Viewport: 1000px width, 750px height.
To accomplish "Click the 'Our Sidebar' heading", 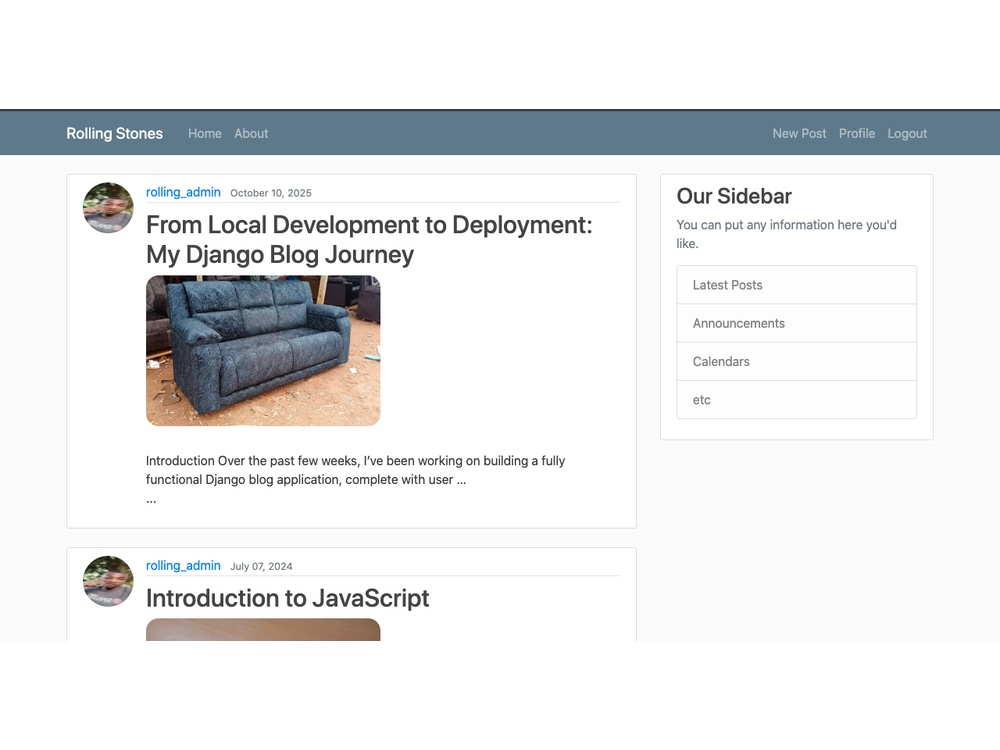I will (734, 196).
